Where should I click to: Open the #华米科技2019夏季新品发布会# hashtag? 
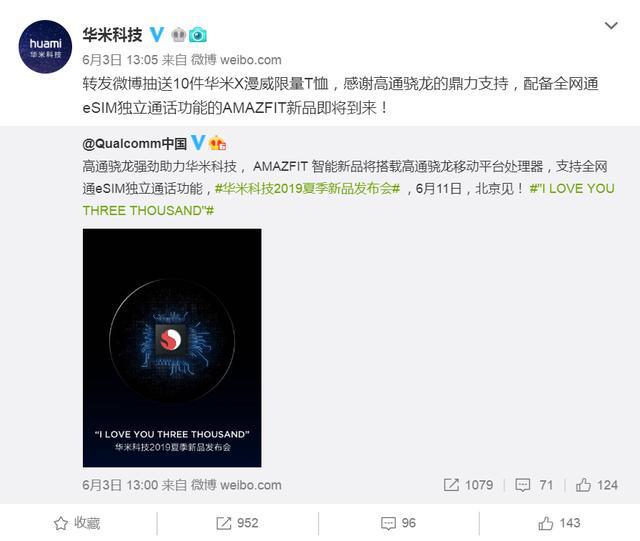[307, 189]
